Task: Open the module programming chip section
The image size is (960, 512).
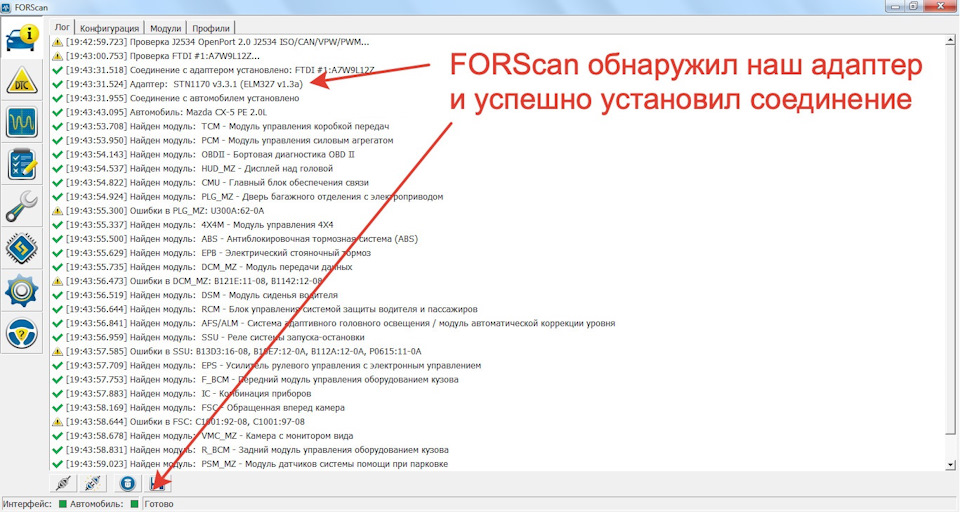Action: (22, 249)
